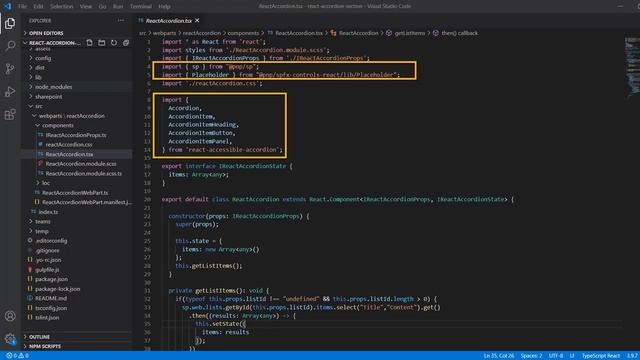Click the errors and warnings status indicator
The image size is (640, 360).
click(x=17, y=356)
